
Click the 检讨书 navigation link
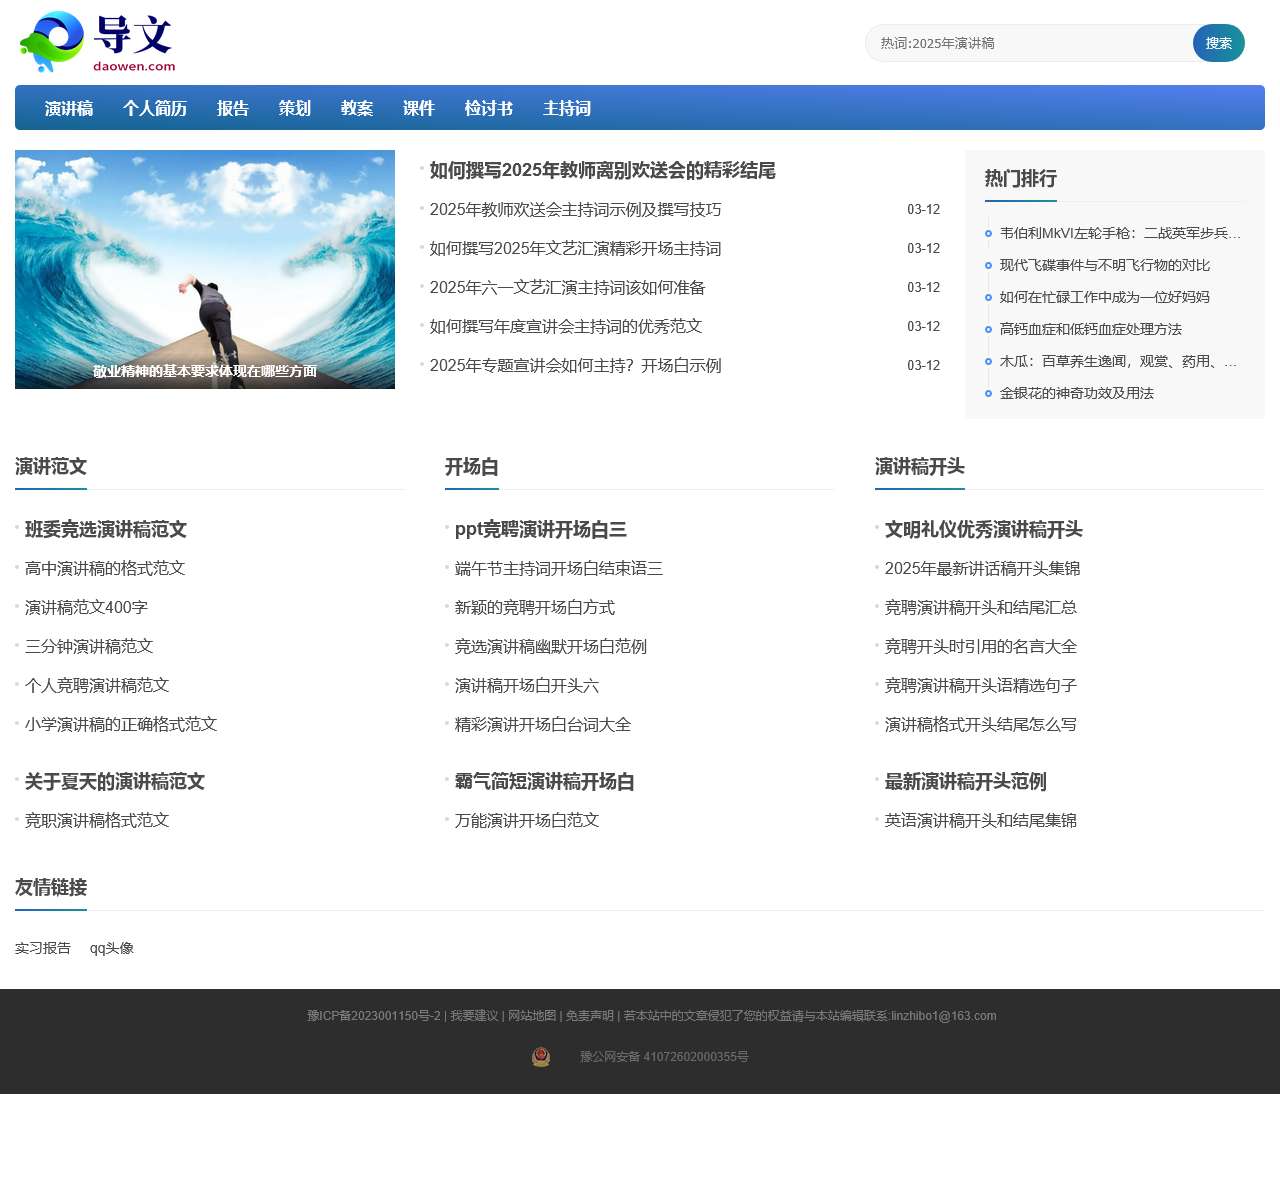[487, 108]
